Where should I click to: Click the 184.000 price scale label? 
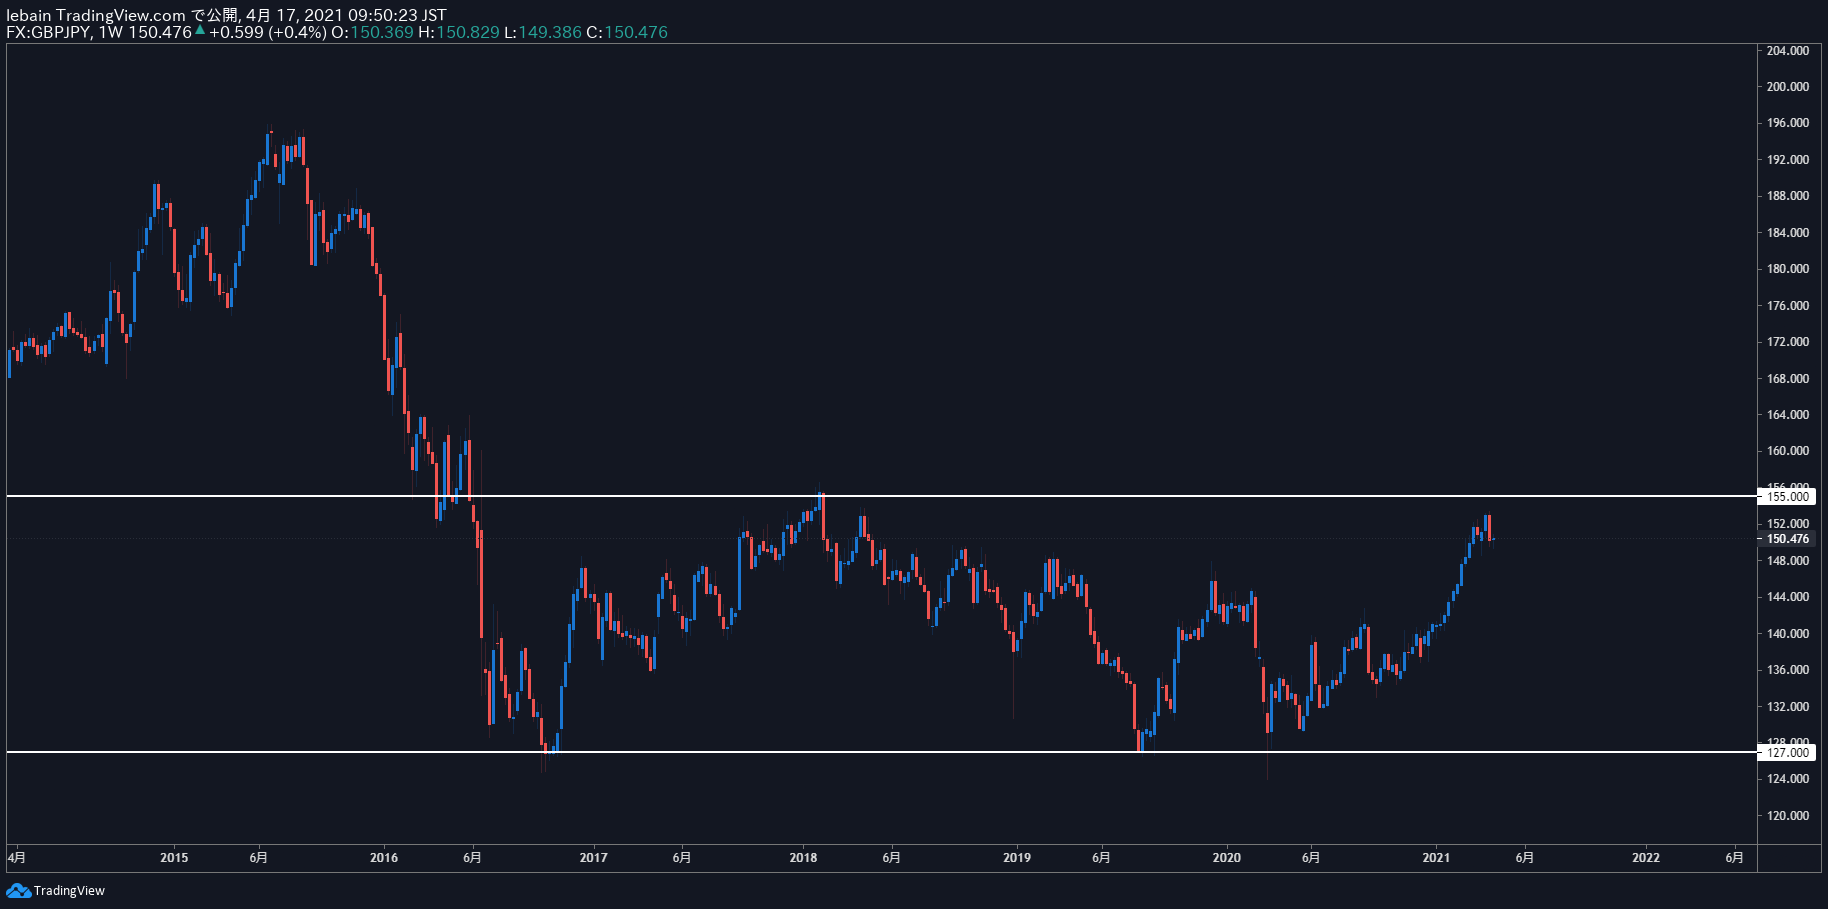coord(1788,233)
